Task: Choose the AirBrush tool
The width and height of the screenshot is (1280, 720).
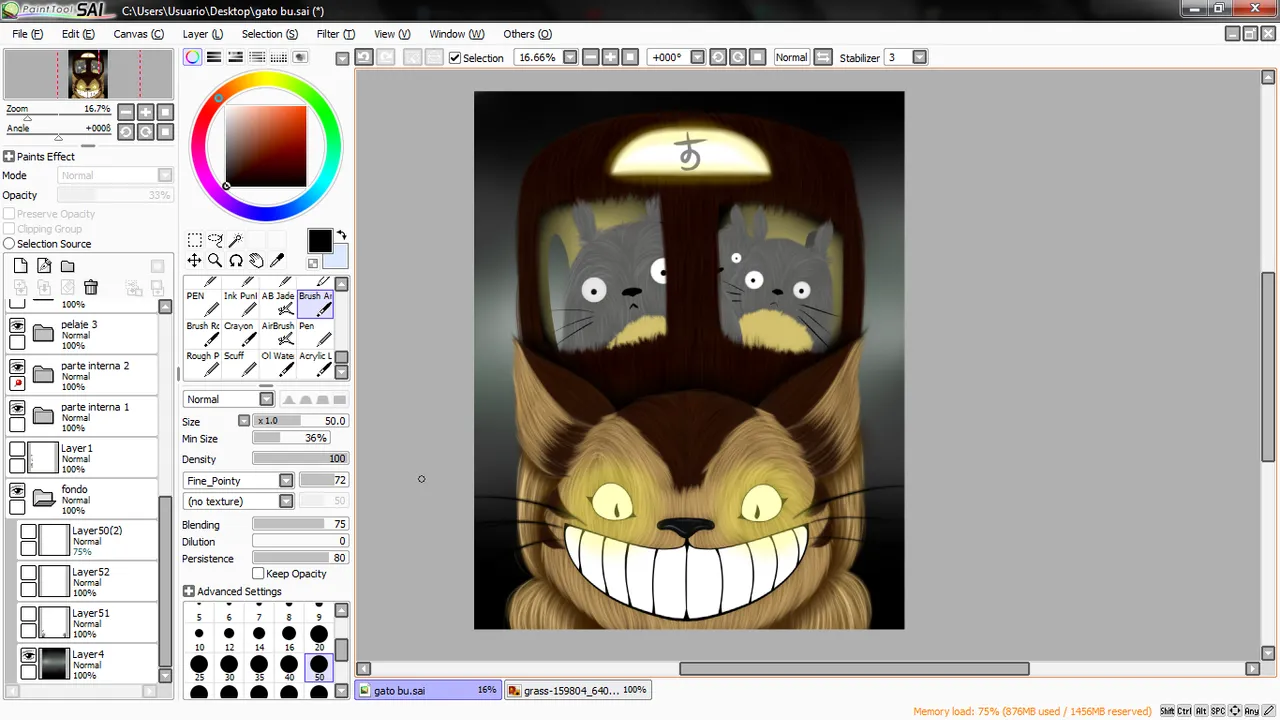Action: pyautogui.click(x=277, y=334)
